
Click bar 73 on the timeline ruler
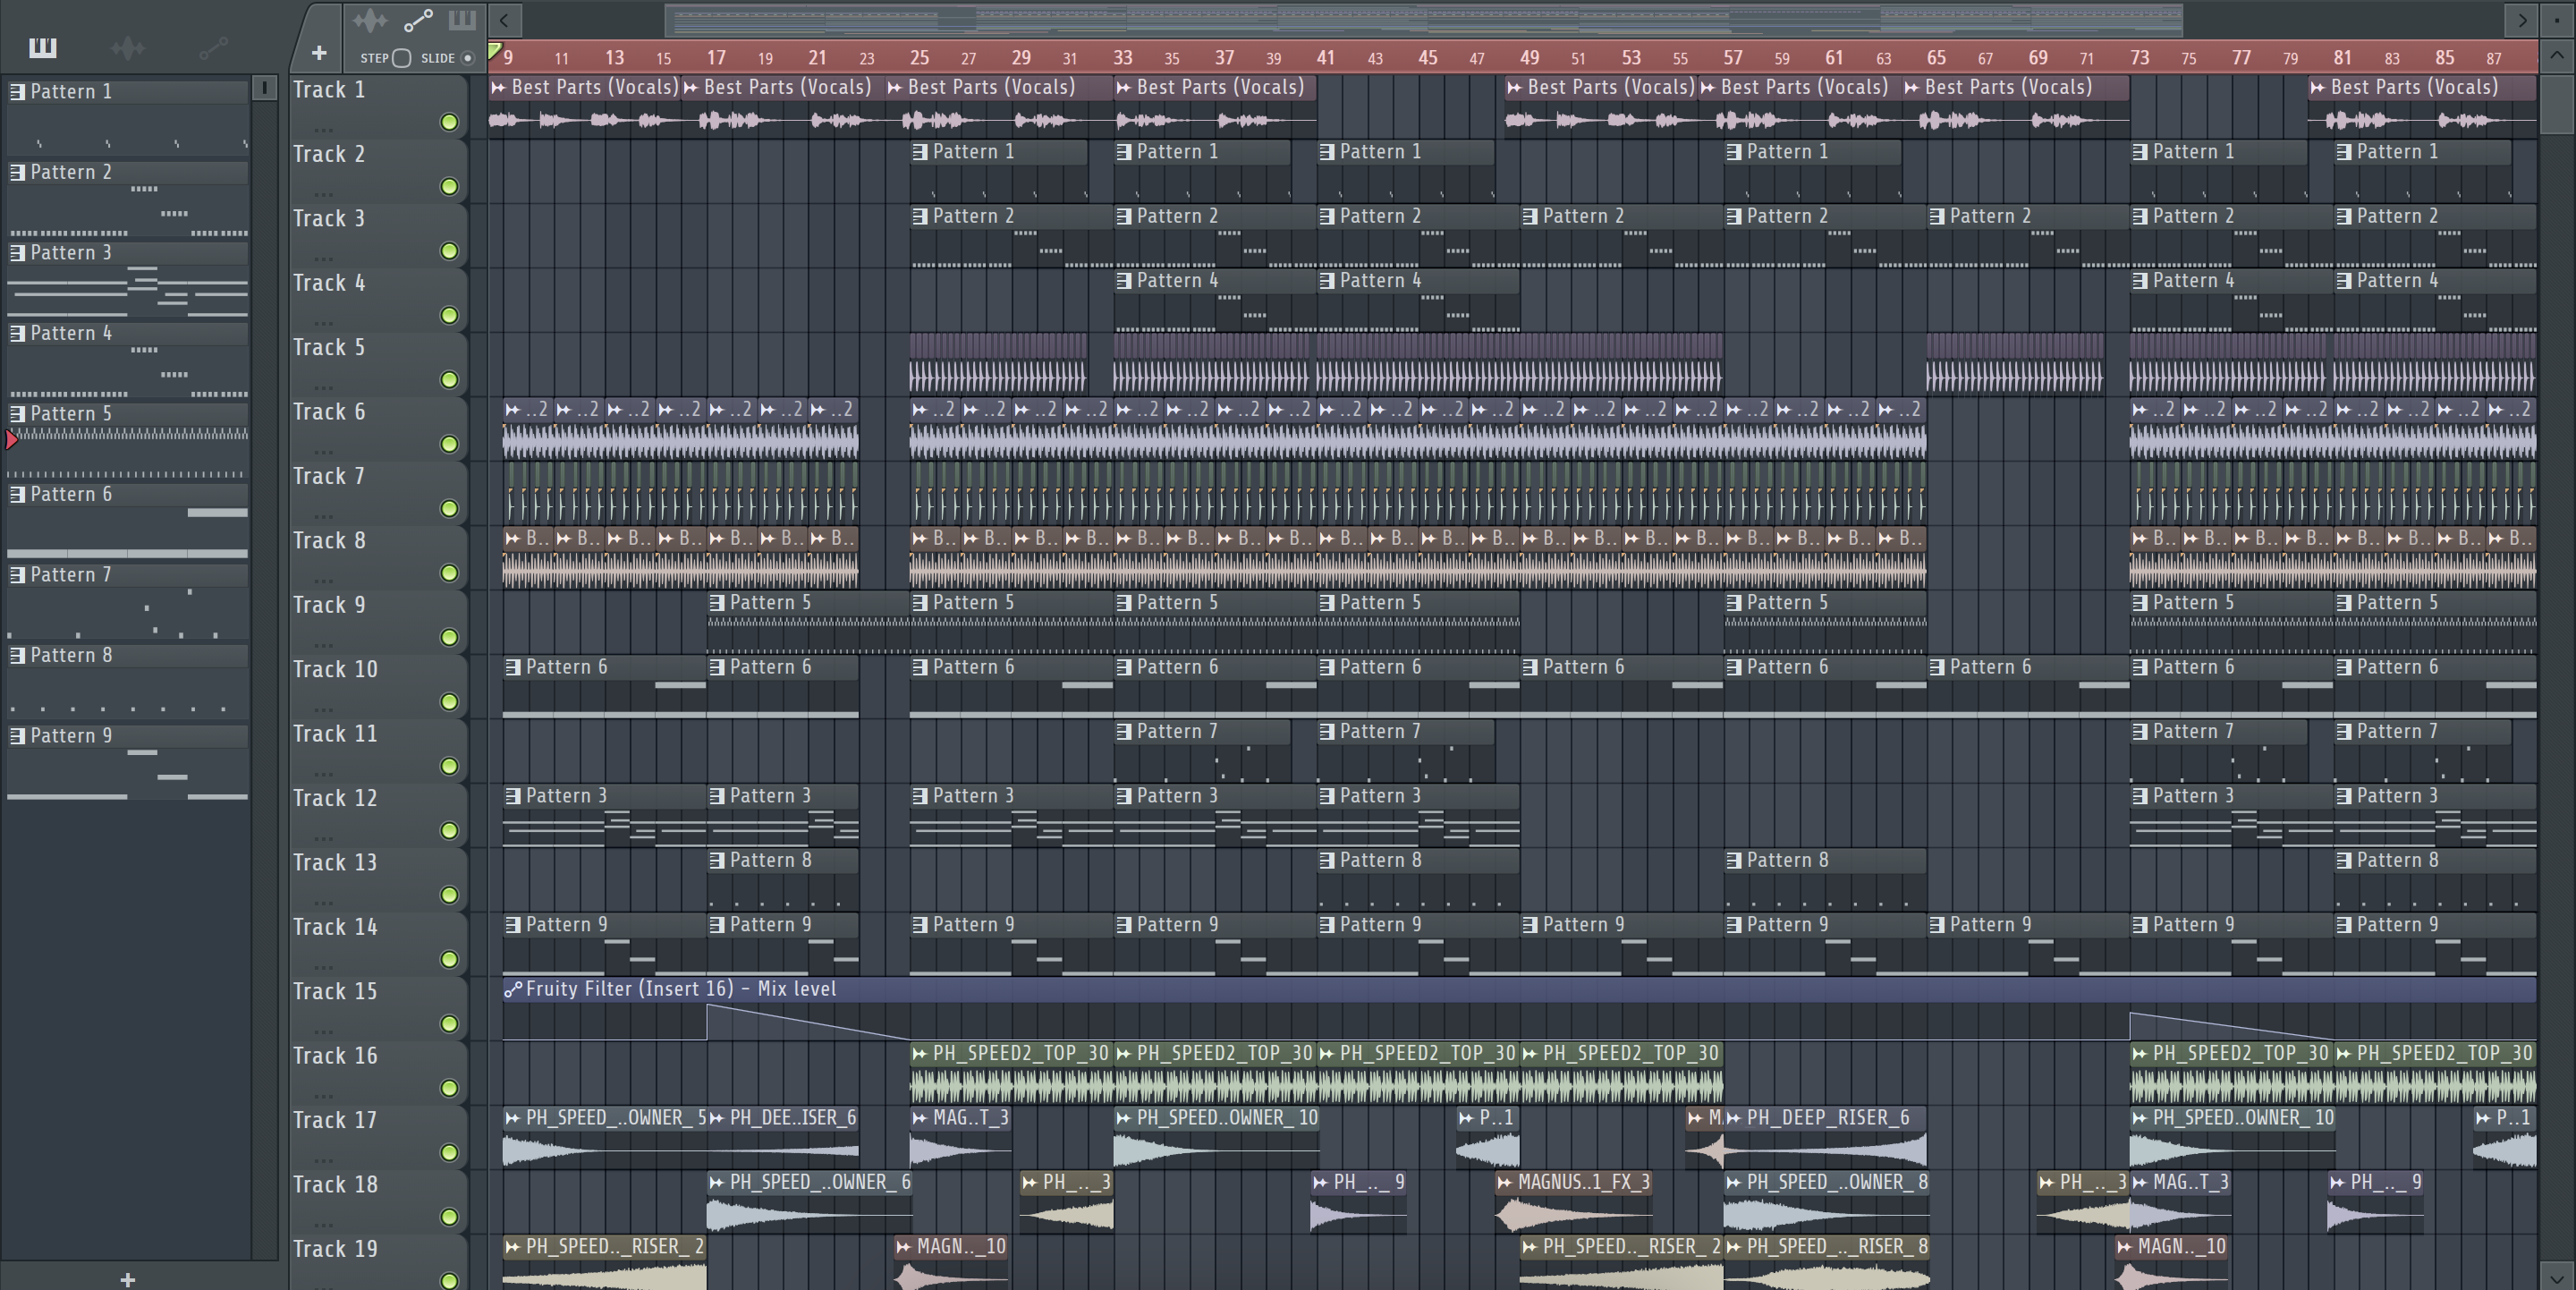click(2139, 58)
